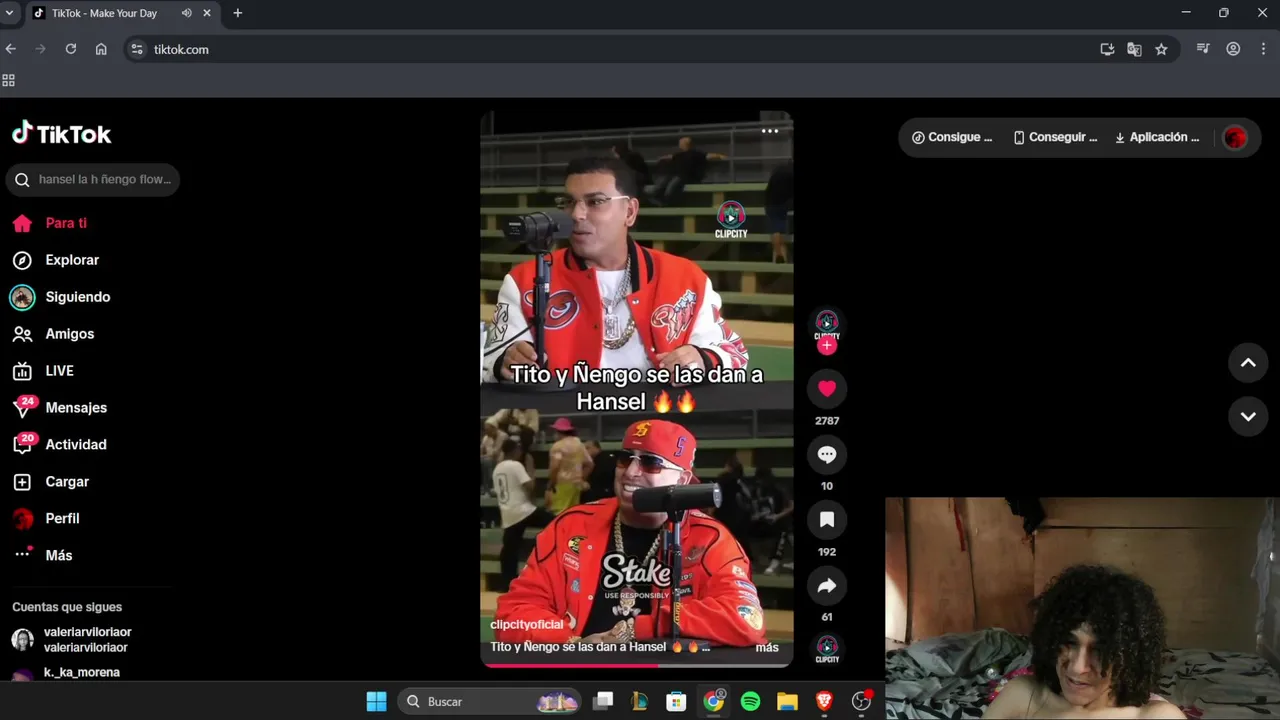Image resolution: width=1280 pixels, height=720 pixels.
Task: Open Windows Start menu
Action: coord(376,702)
